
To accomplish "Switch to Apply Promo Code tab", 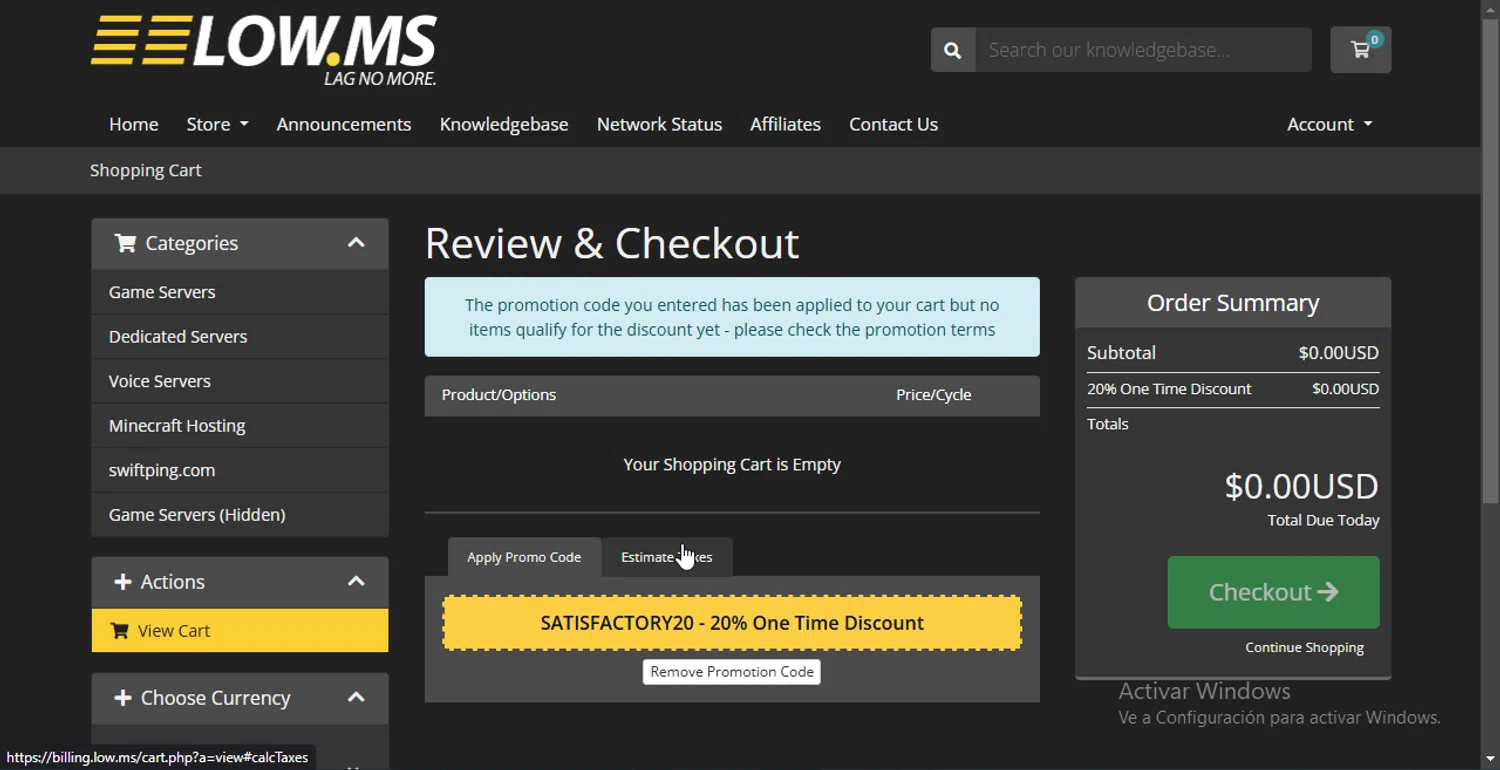I will 524,557.
